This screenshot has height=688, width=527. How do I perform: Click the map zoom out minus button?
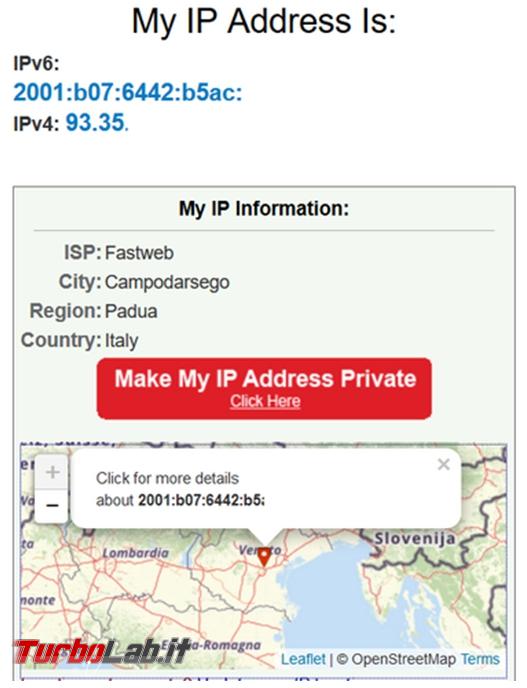pyautogui.click(x=52, y=506)
